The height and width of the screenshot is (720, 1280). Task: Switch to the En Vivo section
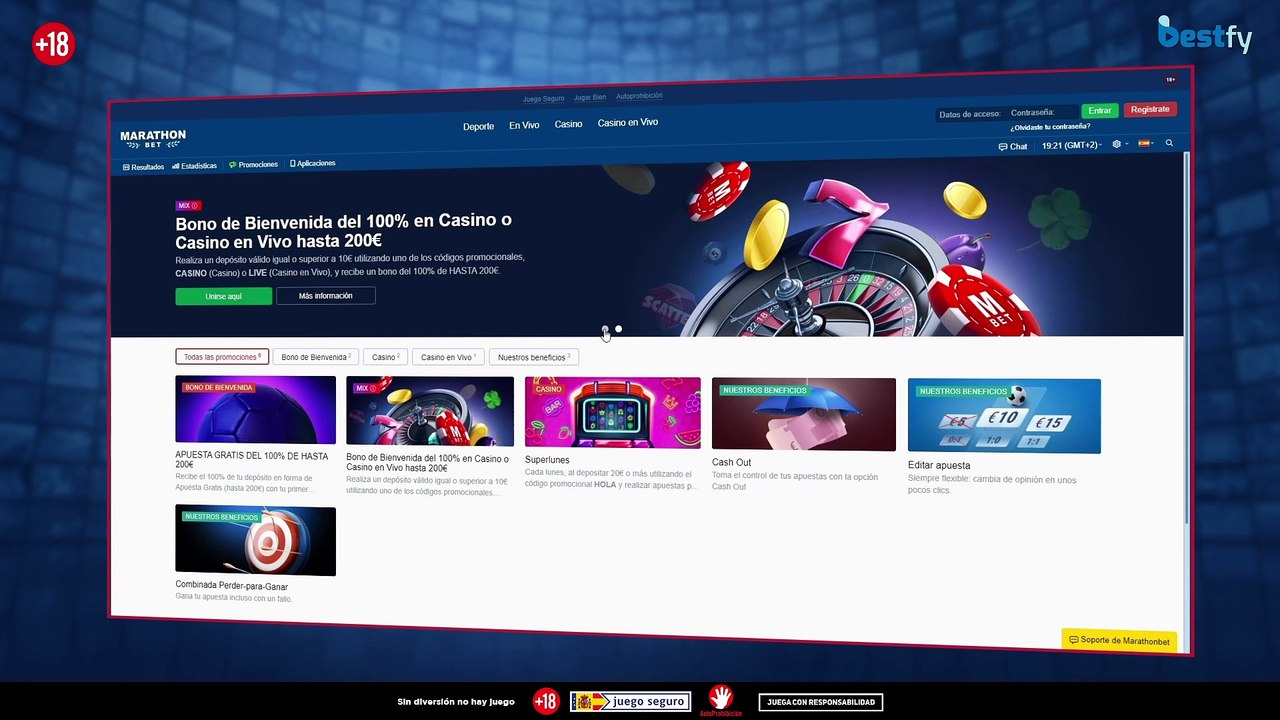[524, 125]
